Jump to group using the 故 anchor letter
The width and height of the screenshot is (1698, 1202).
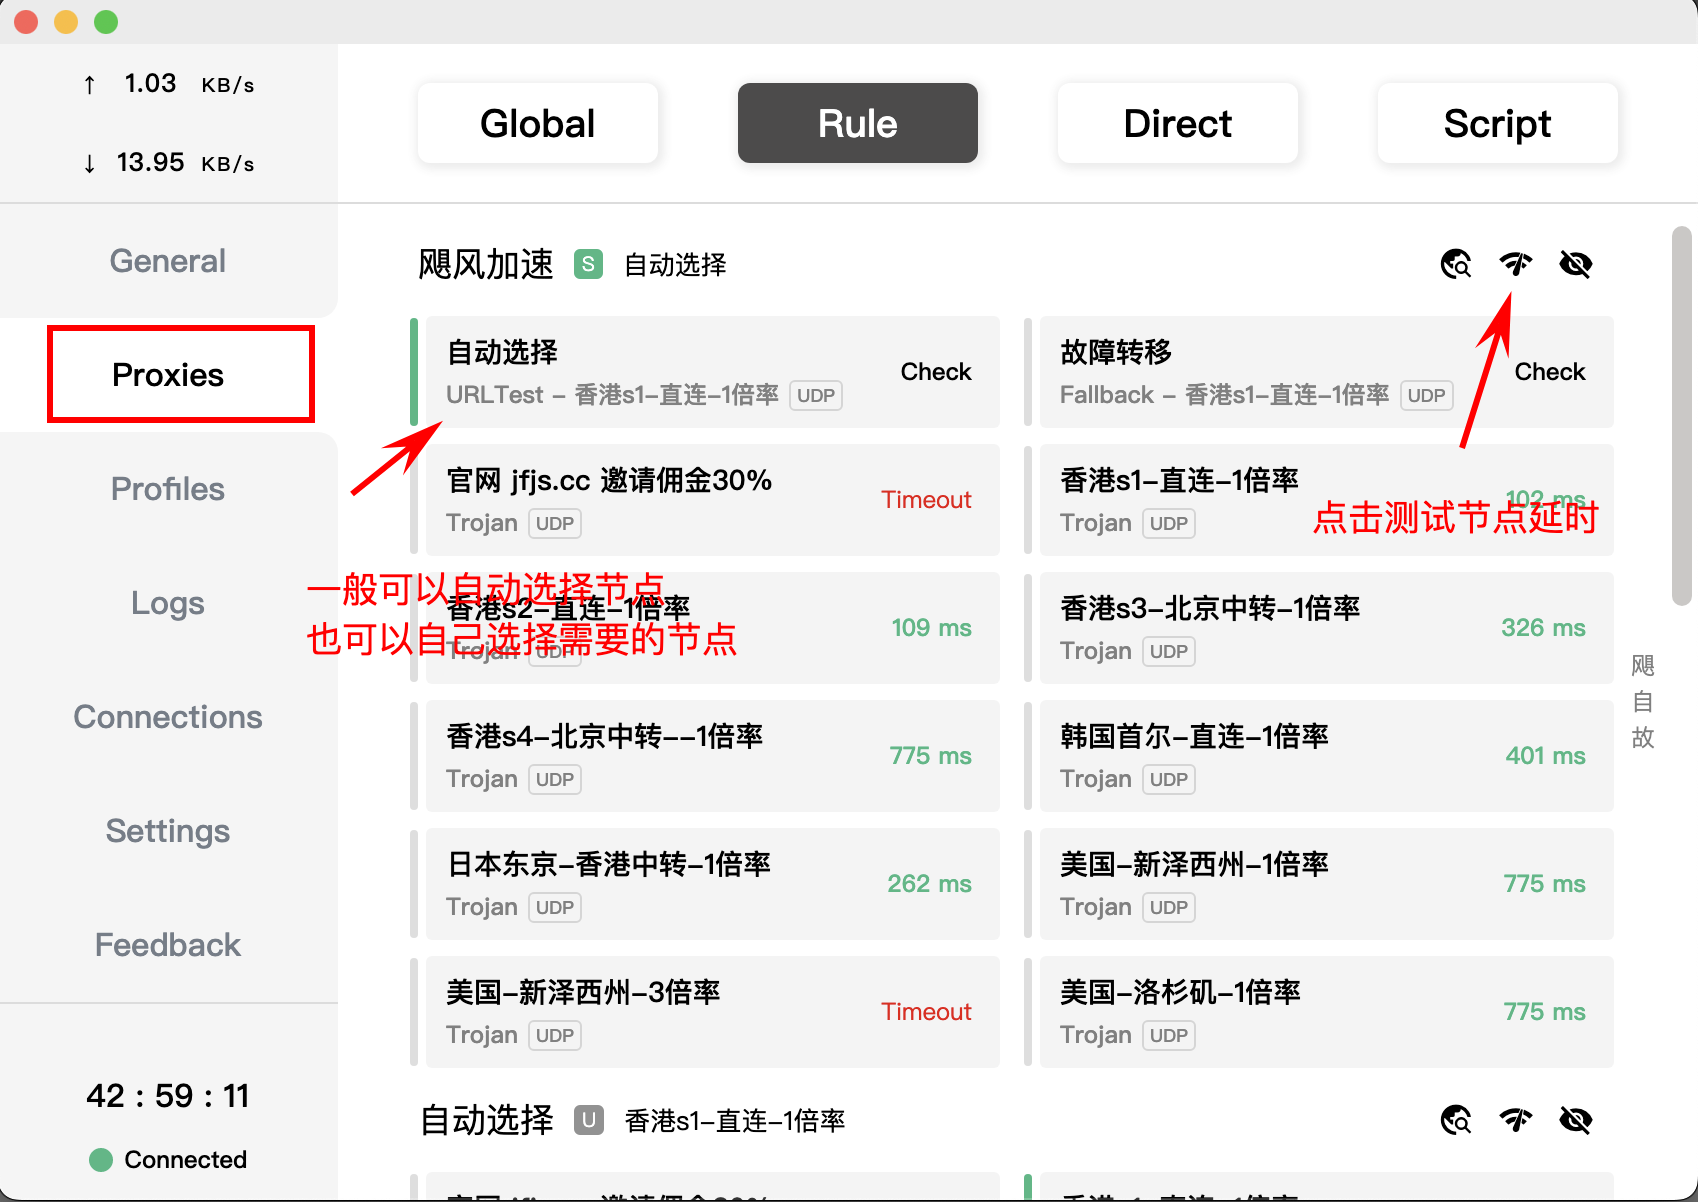click(x=1643, y=738)
